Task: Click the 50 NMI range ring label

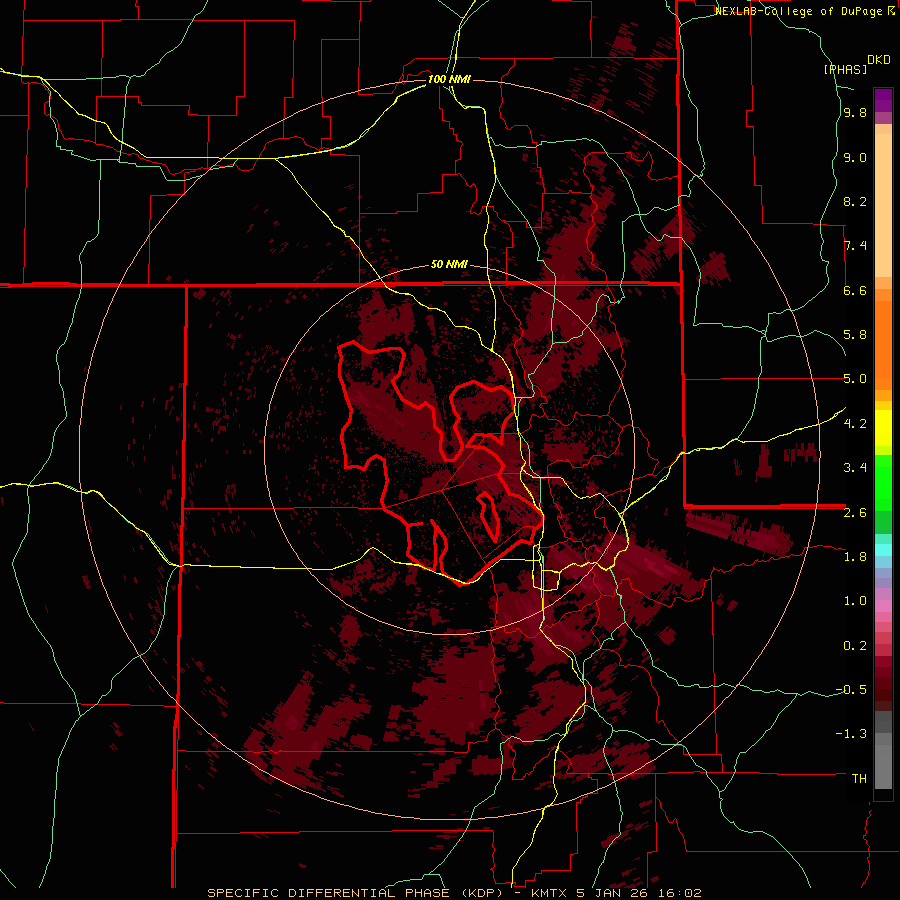Action: click(x=449, y=265)
